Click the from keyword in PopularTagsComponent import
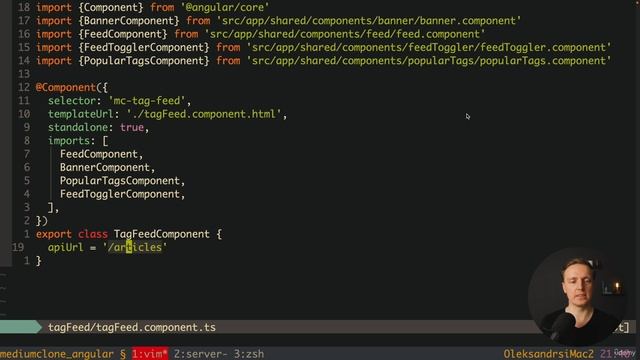640x360 pixels. click(x=228, y=61)
